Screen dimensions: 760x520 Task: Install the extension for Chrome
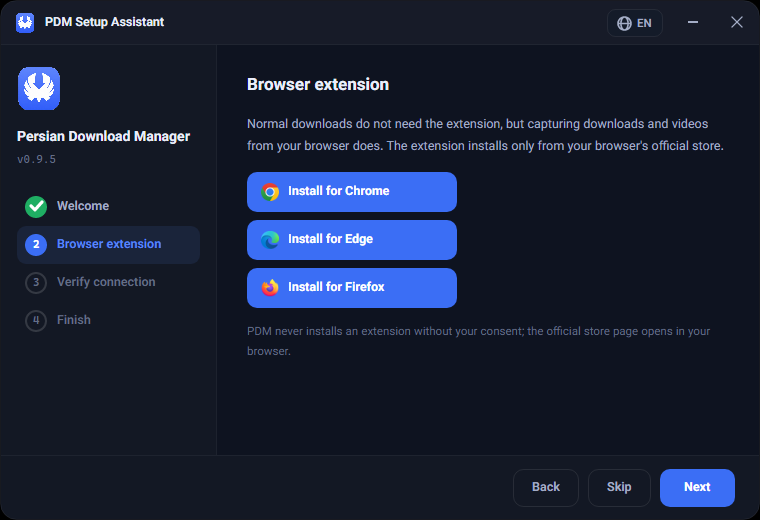(x=352, y=192)
